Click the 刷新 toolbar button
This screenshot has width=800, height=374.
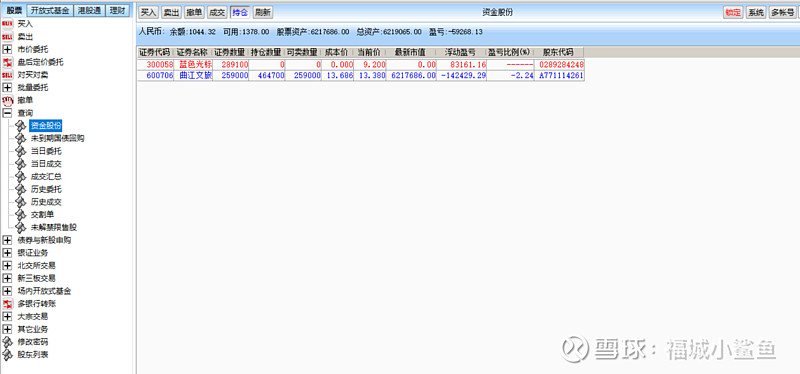point(263,12)
